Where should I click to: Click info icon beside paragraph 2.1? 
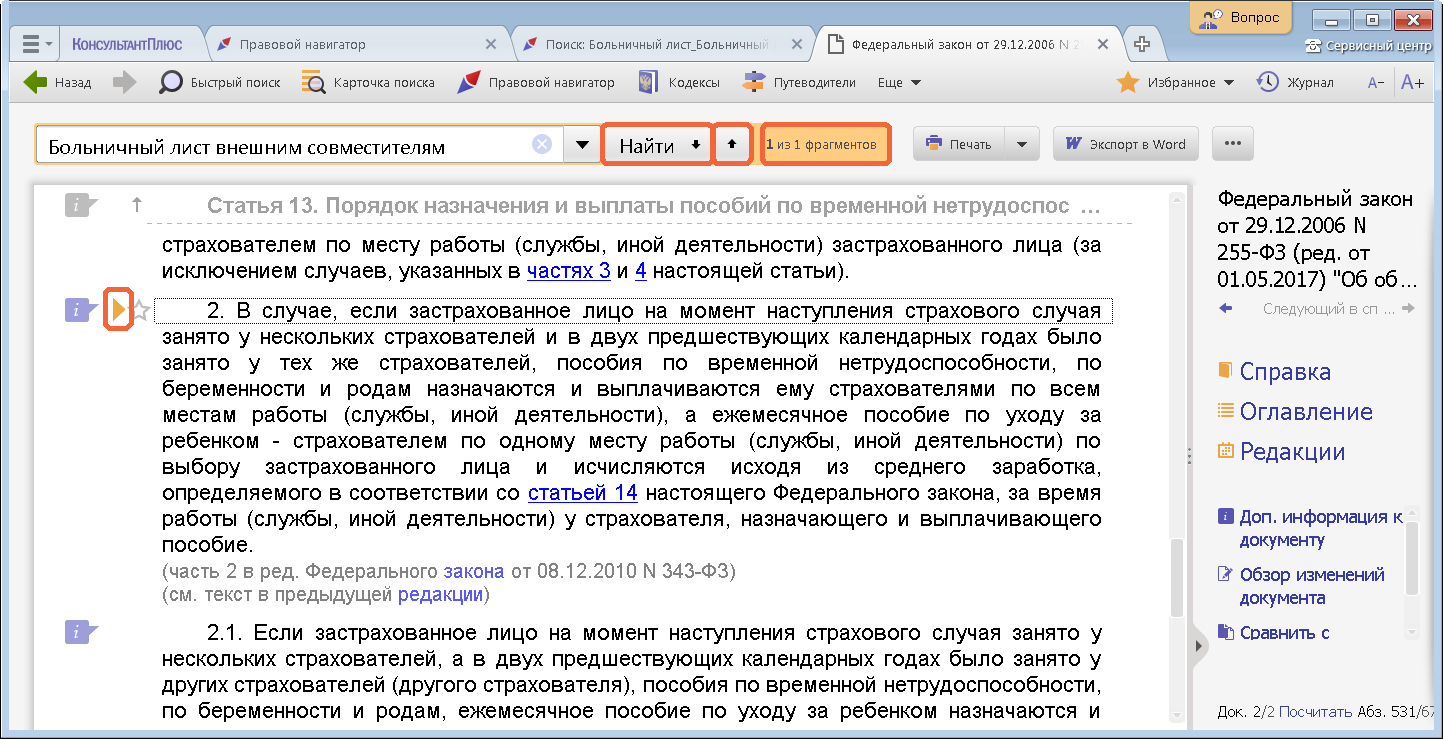[81, 632]
